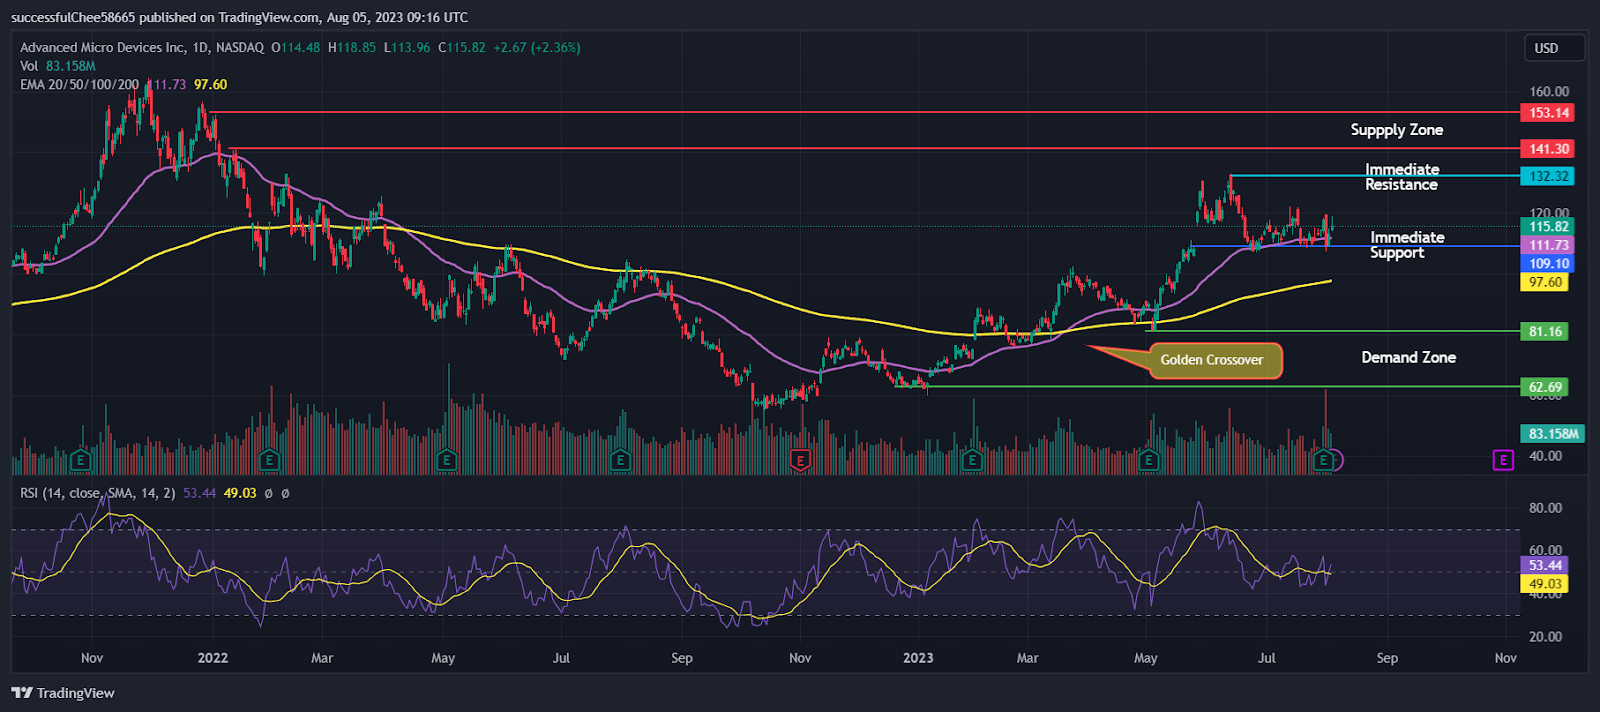Click the red earnings marker above Nov 2022
The image size is (1600, 712).
800,460
